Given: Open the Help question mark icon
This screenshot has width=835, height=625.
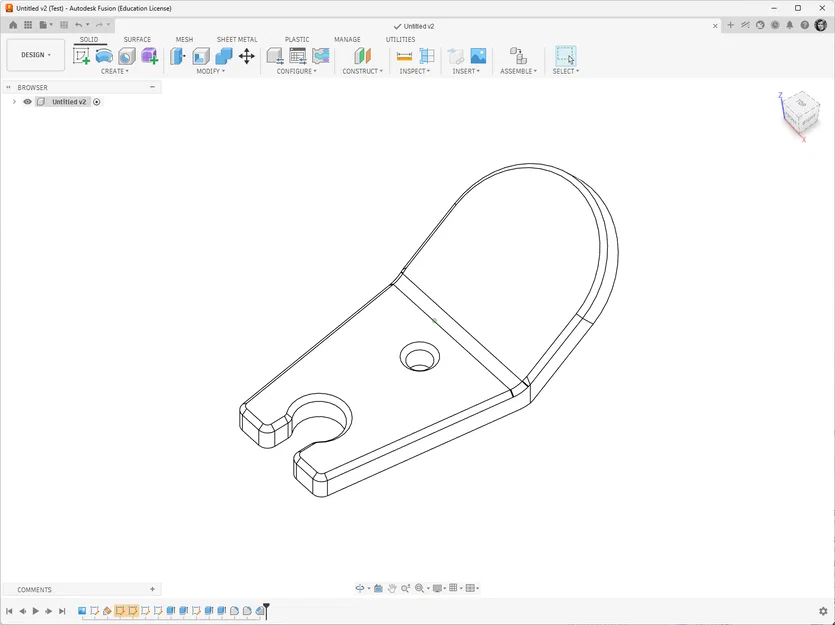Looking at the screenshot, I should coord(805,25).
